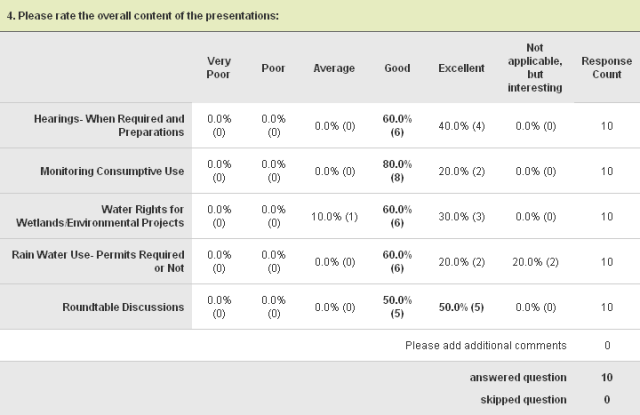
Task: Select the "Monitoring Consumptive Use" row label
Action: (112, 171)
